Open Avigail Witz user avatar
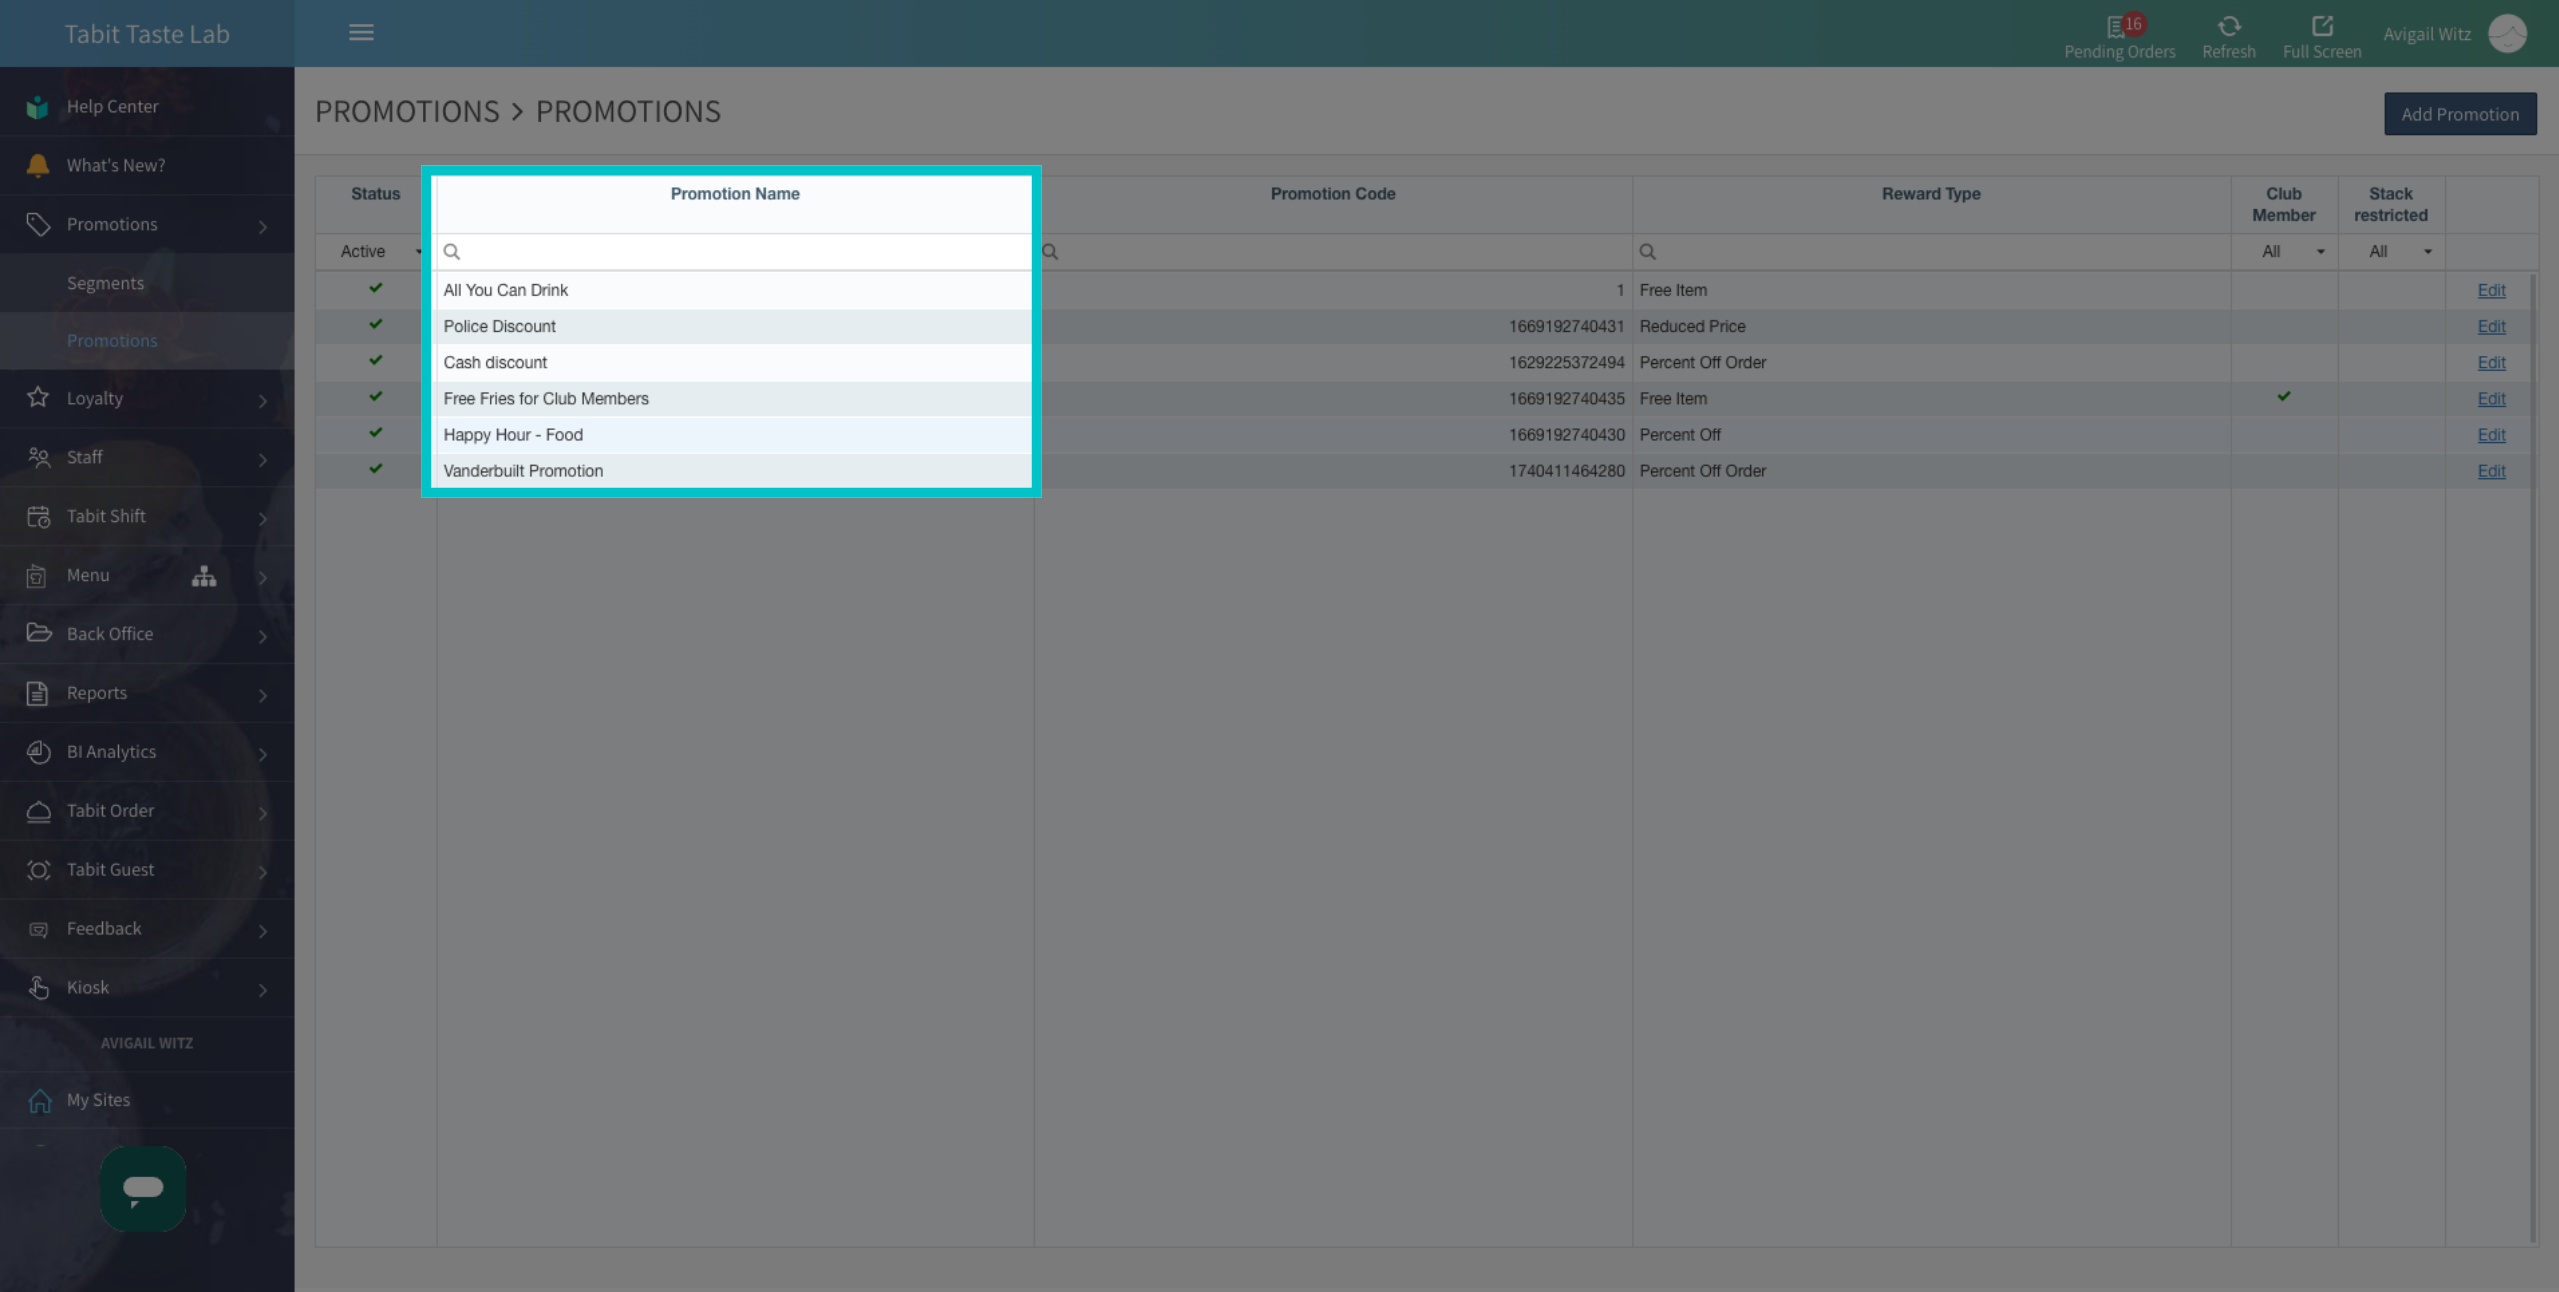Screen dimensions: 2559x1292 pyautogui.click(x=2507, y=34)
